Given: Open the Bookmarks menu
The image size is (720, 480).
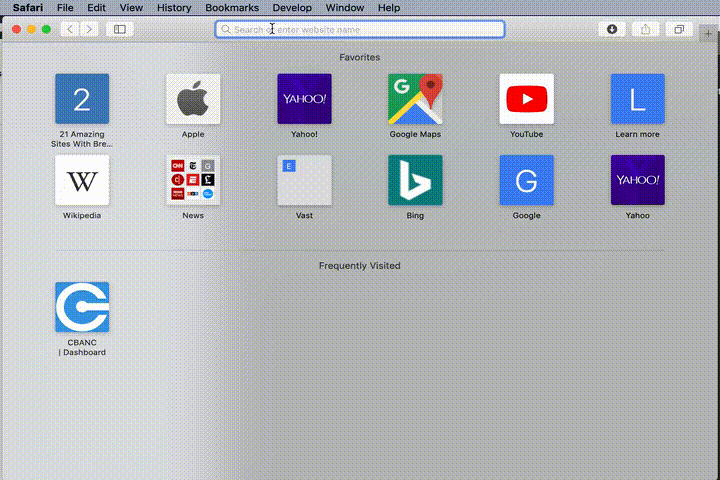Looking at the screenshot, I should pyautogui.click(x=232, y=8).
